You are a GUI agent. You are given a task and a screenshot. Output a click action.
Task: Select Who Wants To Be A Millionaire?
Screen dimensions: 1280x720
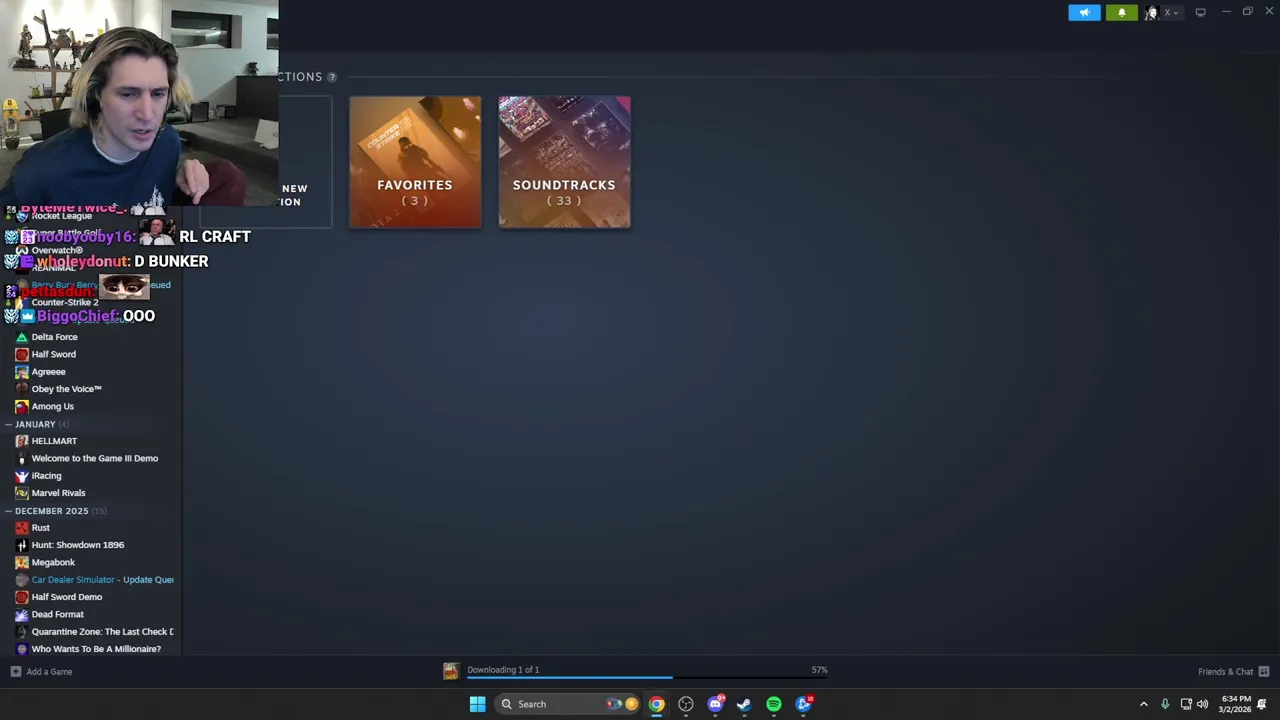[x=96, y=649]
